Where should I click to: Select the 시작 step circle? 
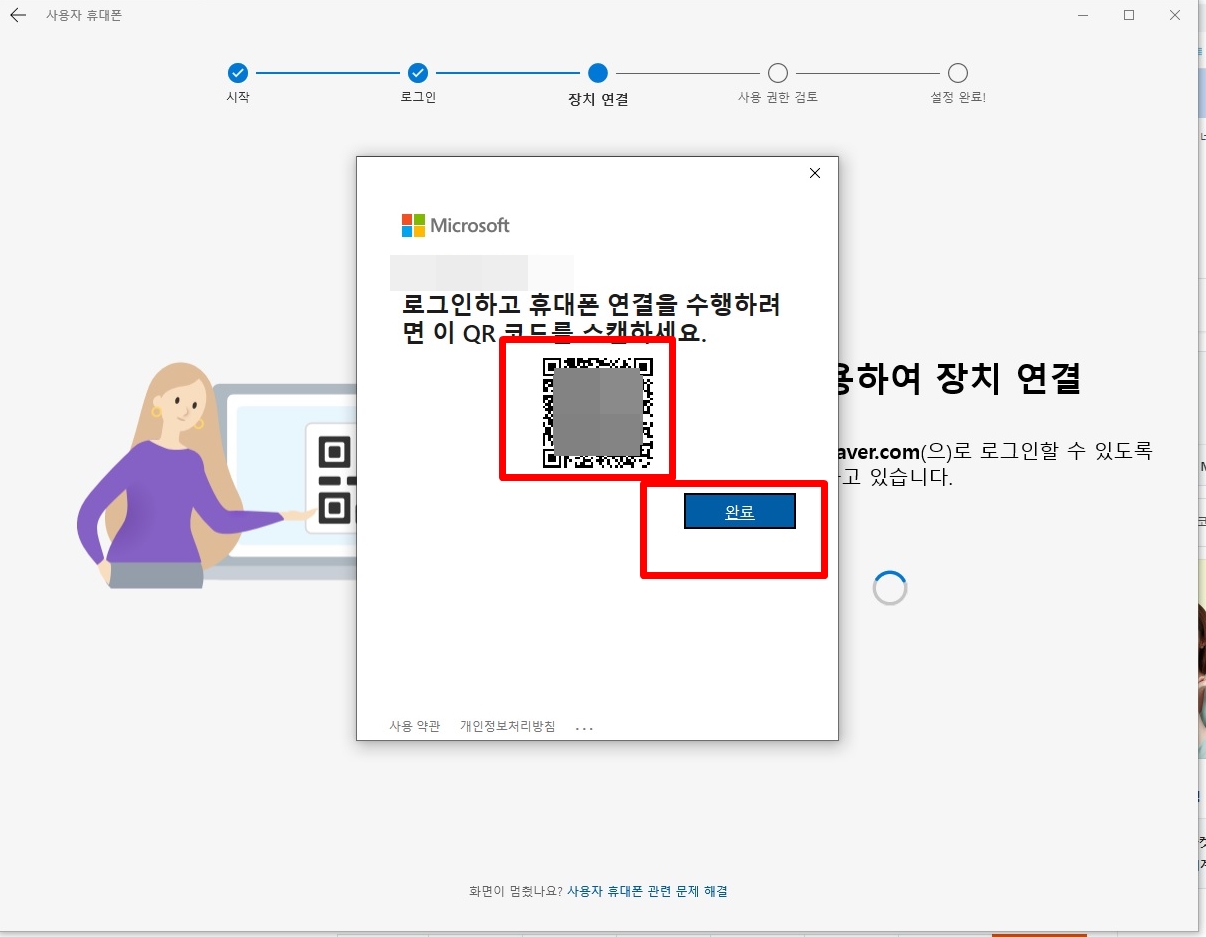pos(238,73)
